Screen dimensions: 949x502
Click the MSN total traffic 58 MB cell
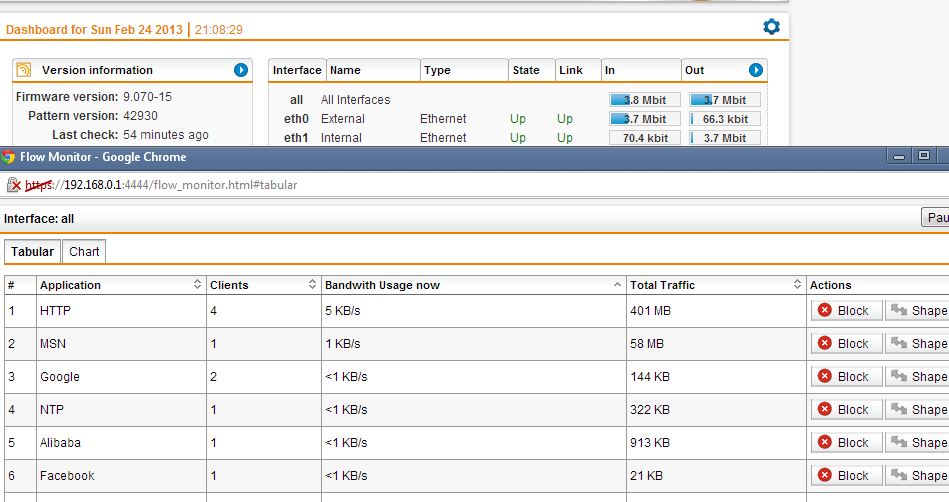(716, 343)
